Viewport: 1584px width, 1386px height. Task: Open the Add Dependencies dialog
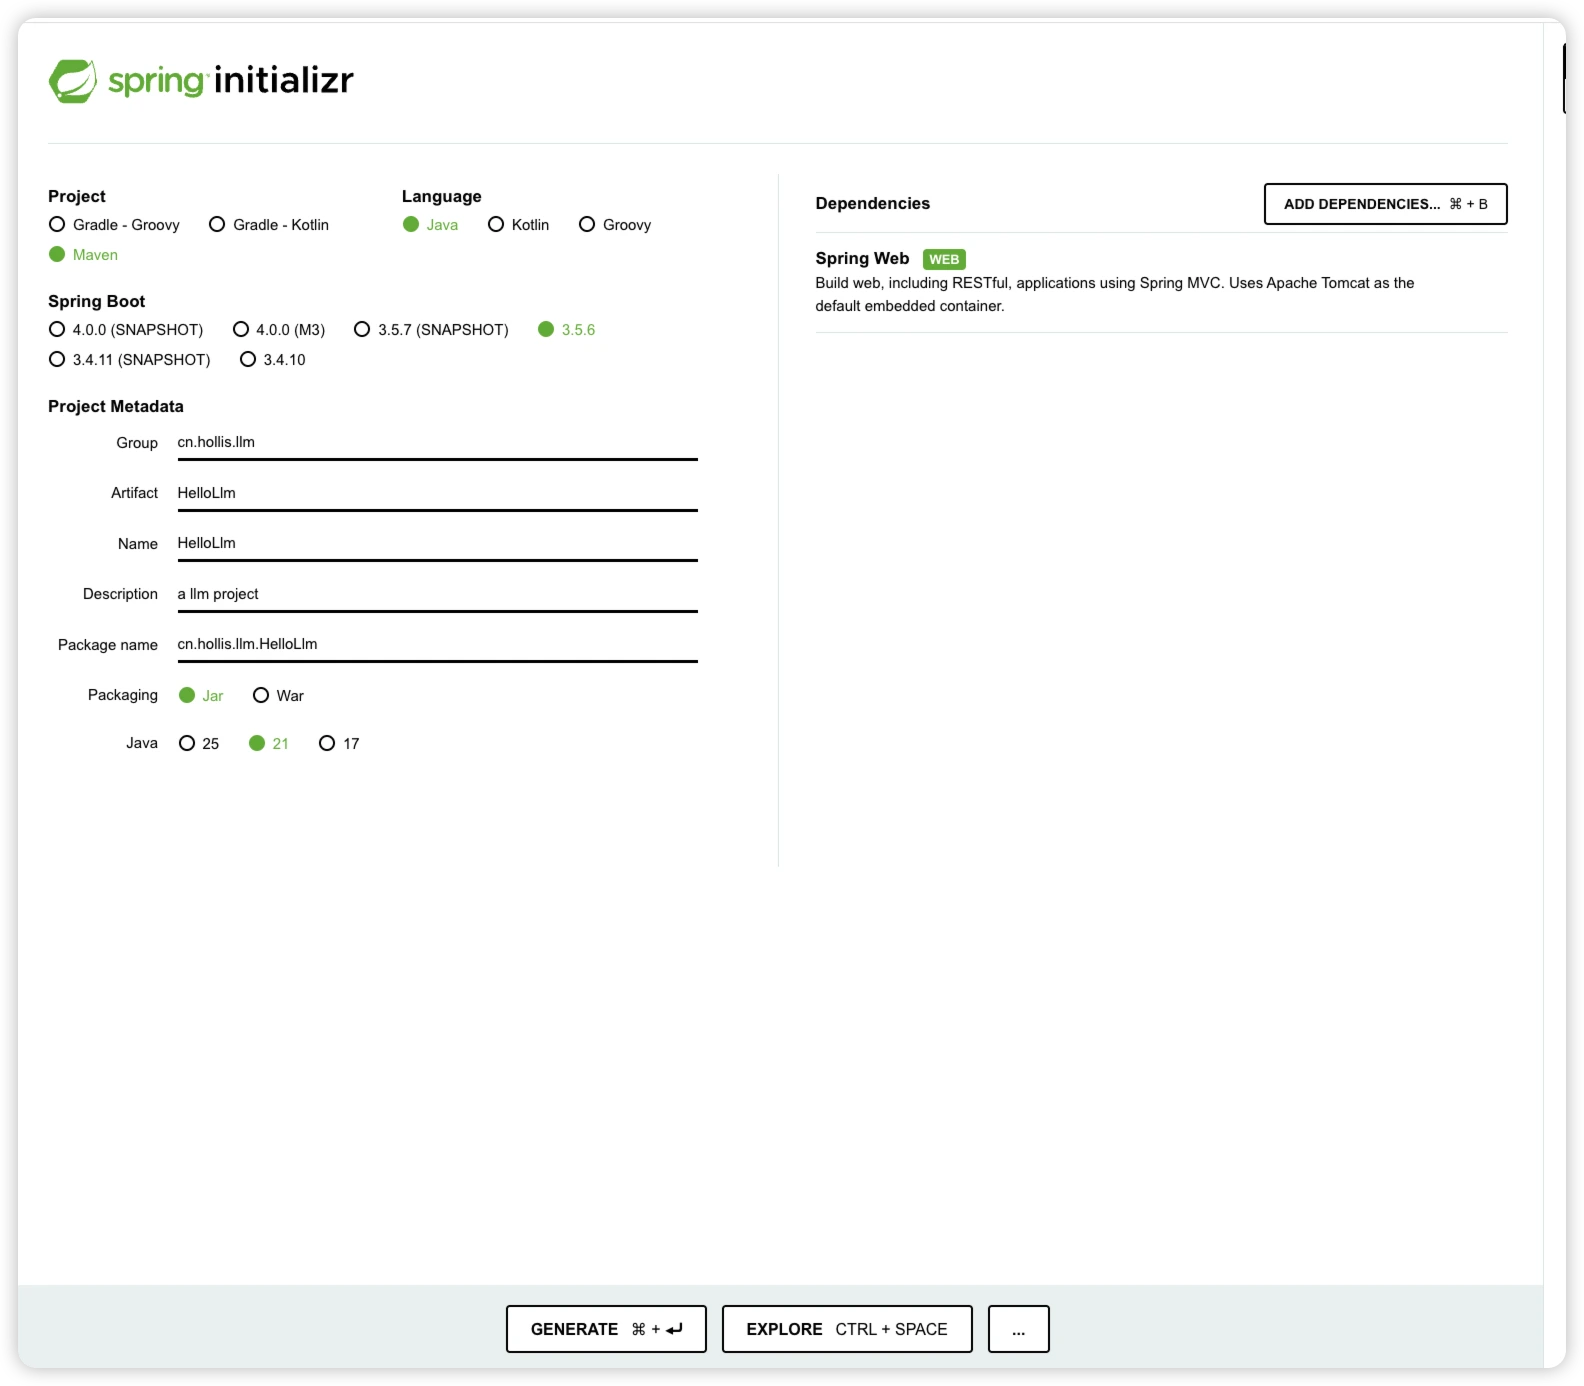tap(1385, 204)
